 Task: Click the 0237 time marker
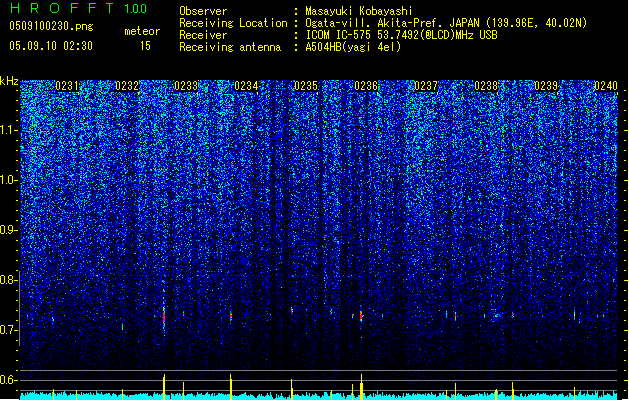(426, 86)
